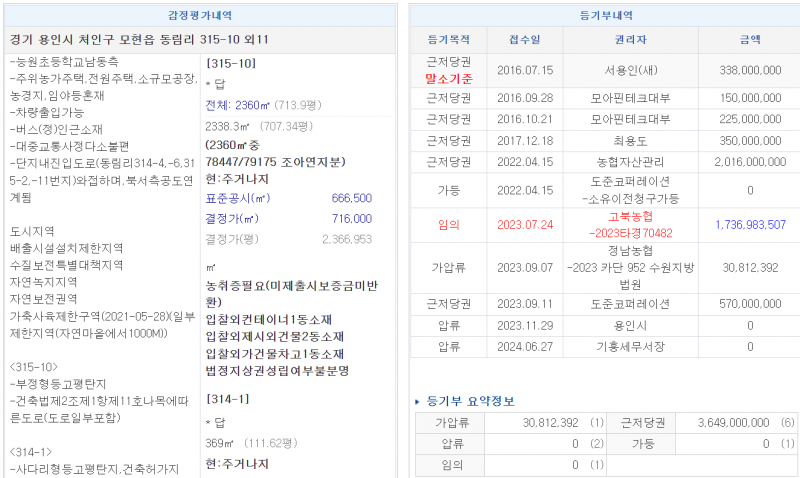Click the arrow icon beside 등기부 요약정보

tap(419, 401)
